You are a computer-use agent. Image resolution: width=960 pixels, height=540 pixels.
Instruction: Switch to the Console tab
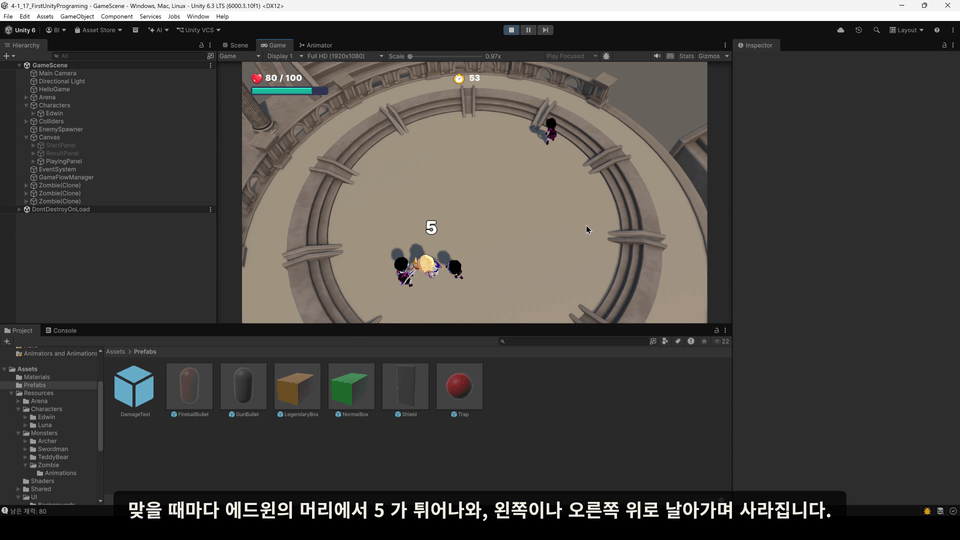(x=61, y=331)
